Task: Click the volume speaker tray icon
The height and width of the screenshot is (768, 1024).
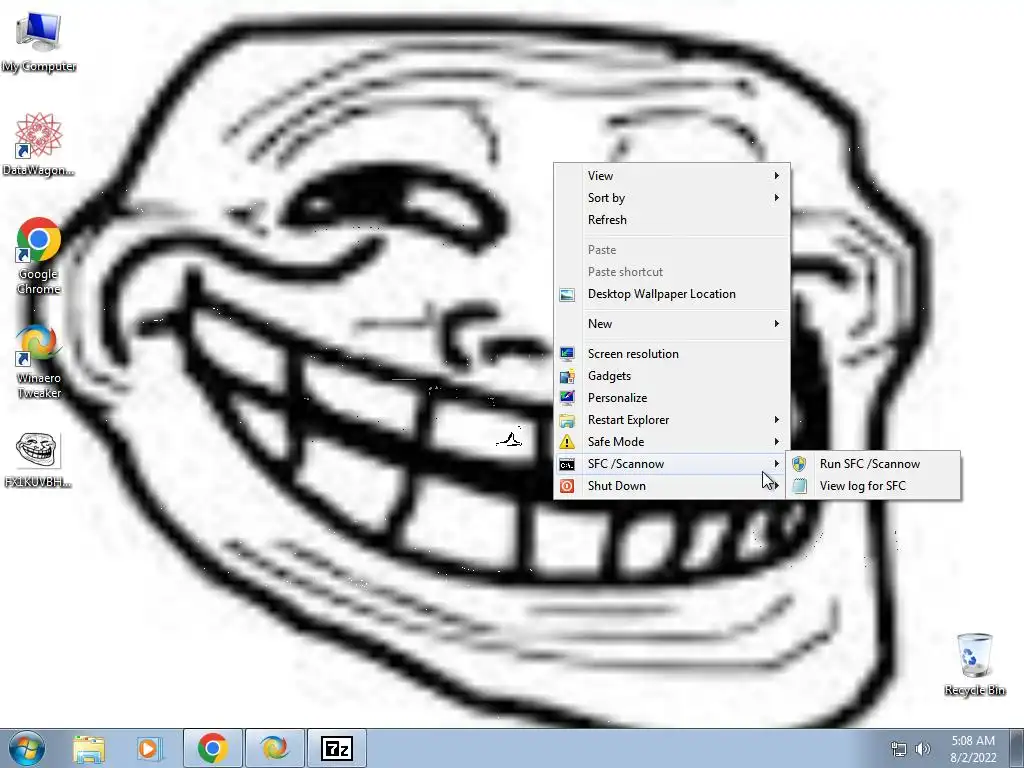Action: coord(922,749)
